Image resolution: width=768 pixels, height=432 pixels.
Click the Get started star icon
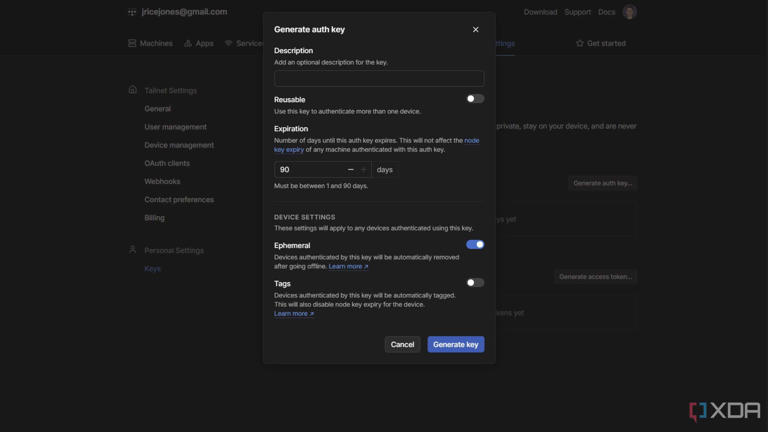[x=580, y=44]
